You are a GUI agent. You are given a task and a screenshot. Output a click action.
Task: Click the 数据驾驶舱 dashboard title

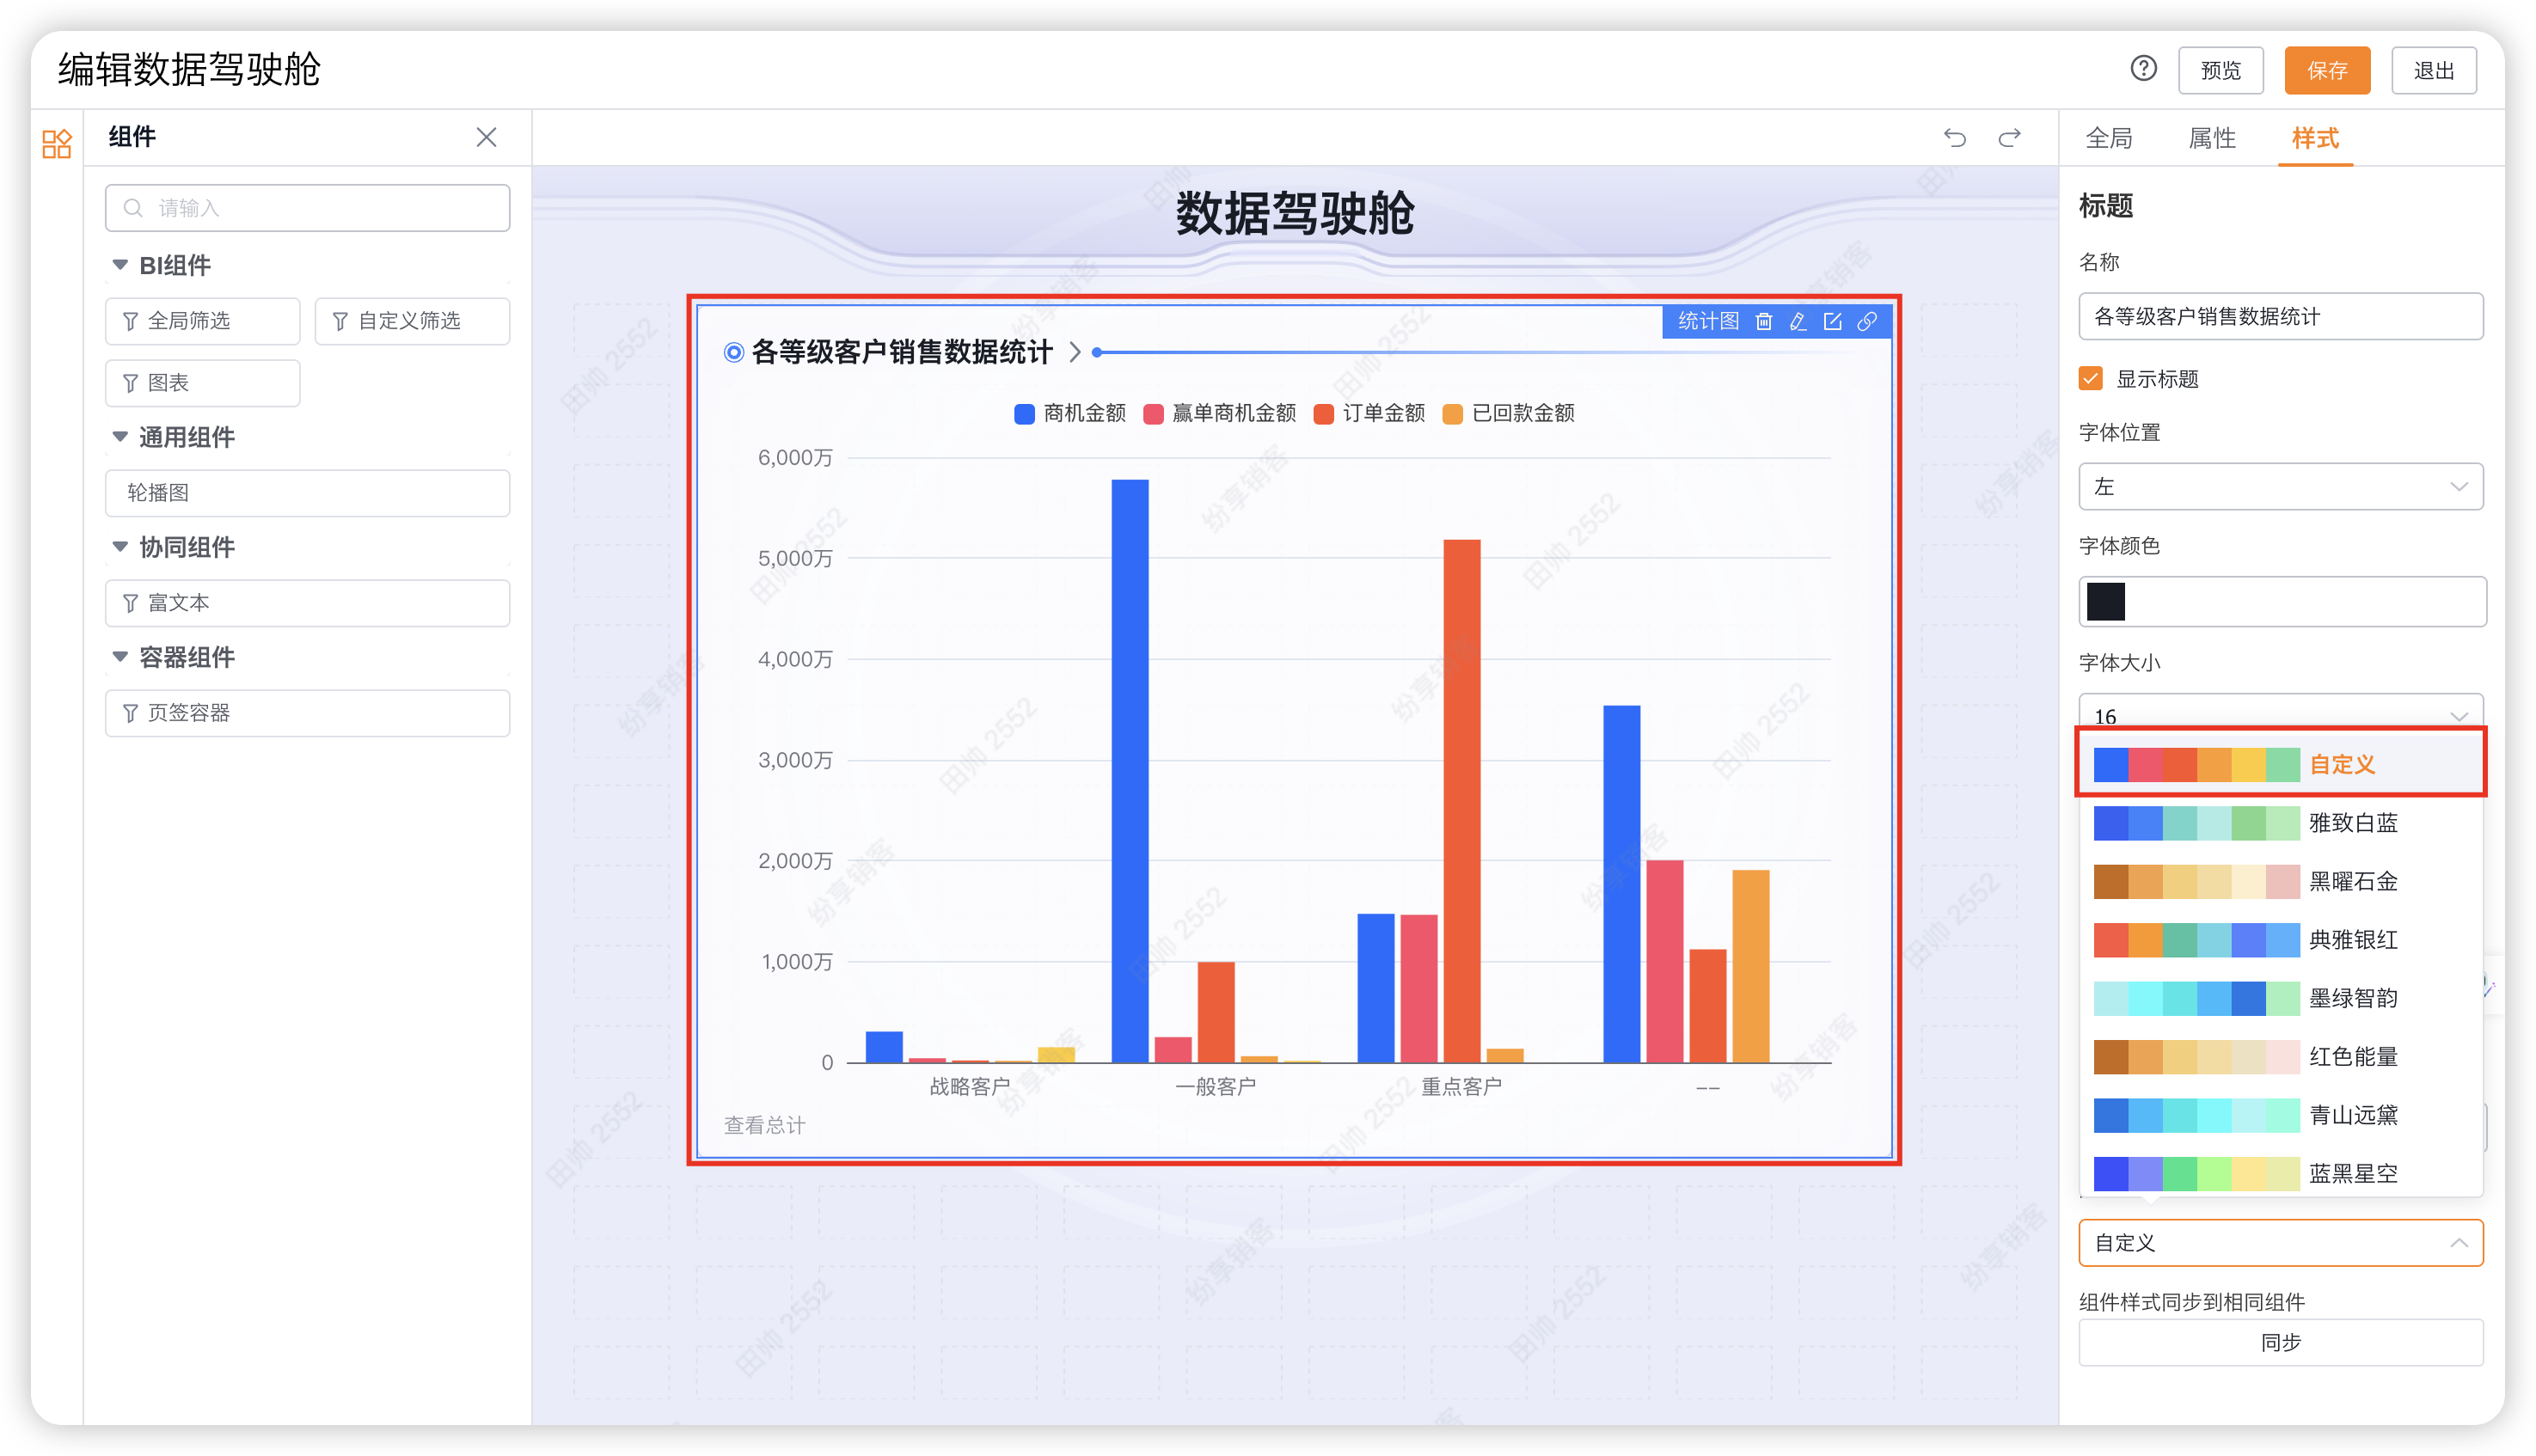[1294, 214]
